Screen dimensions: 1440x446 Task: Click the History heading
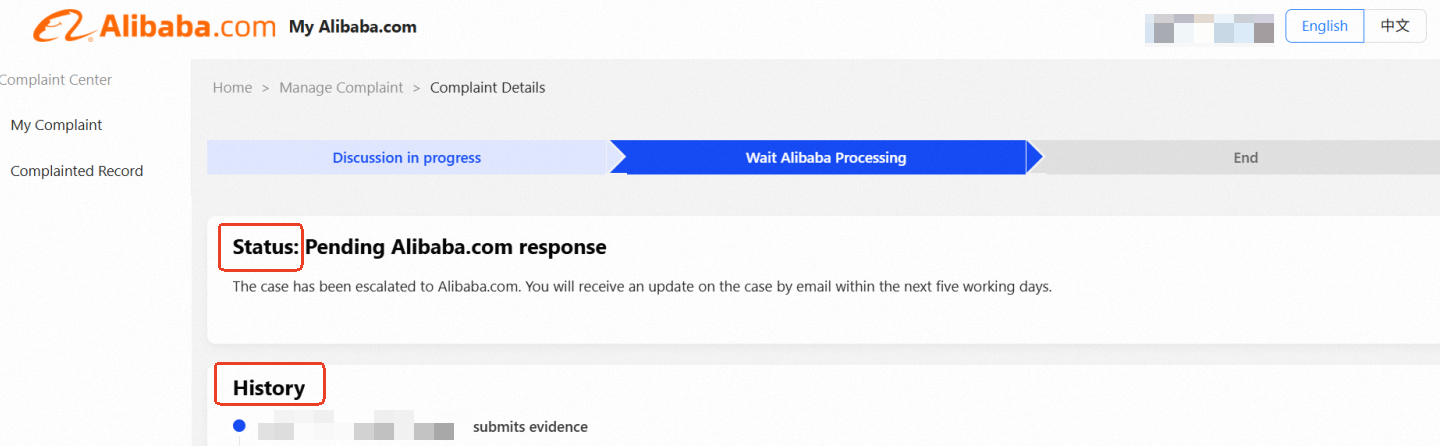[x=269, y=388]
